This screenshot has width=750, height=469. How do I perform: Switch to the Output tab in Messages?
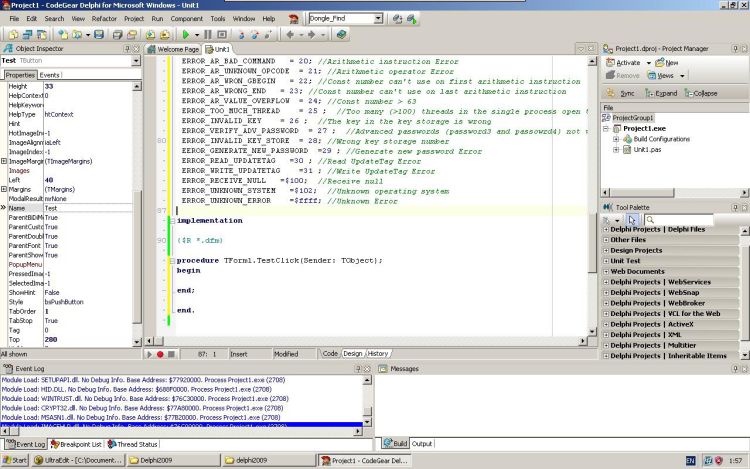422,444
